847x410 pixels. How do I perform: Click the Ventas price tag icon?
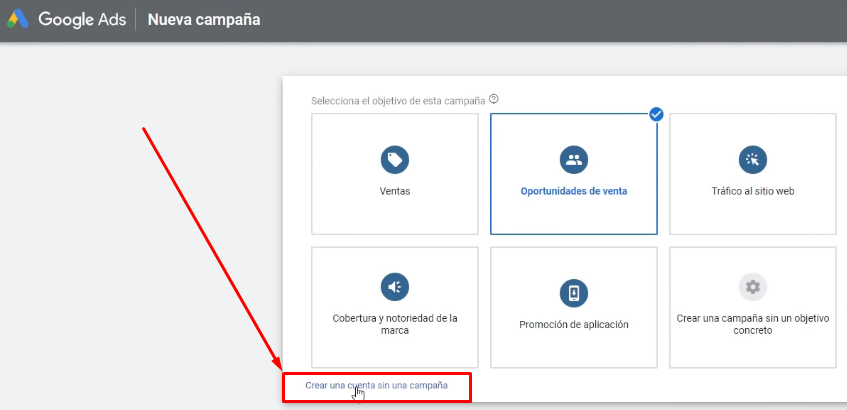point(395,159)
